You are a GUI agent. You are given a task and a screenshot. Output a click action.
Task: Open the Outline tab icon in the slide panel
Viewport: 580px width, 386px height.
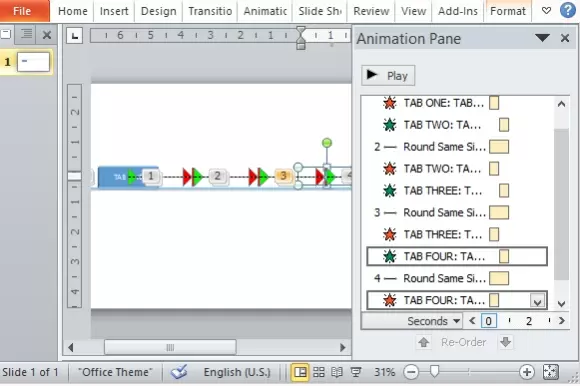pyautogui.click(x=26, y=34)
